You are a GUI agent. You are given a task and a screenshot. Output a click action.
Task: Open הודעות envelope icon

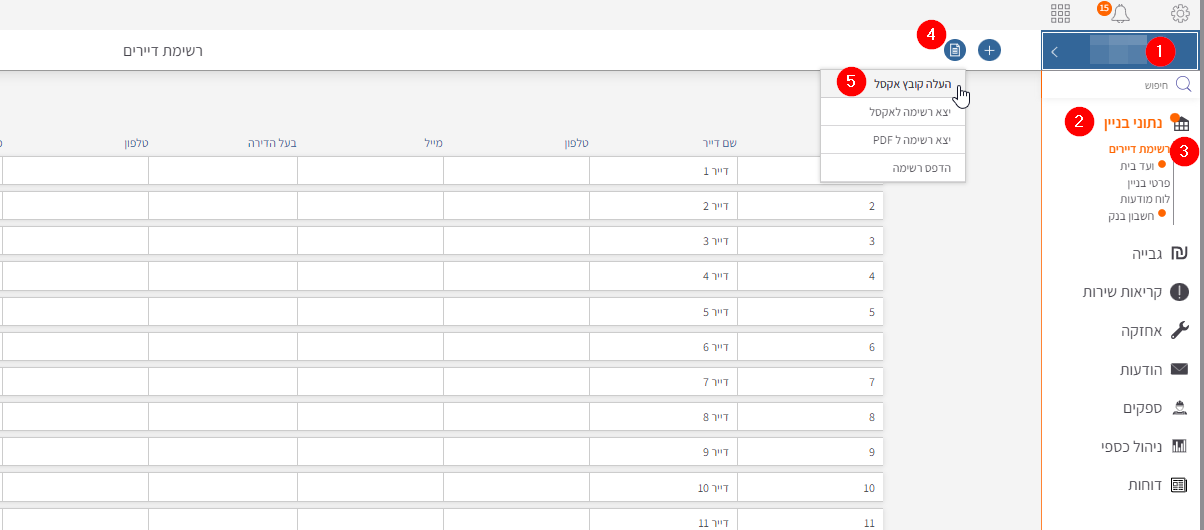[x=1179, y=369]
